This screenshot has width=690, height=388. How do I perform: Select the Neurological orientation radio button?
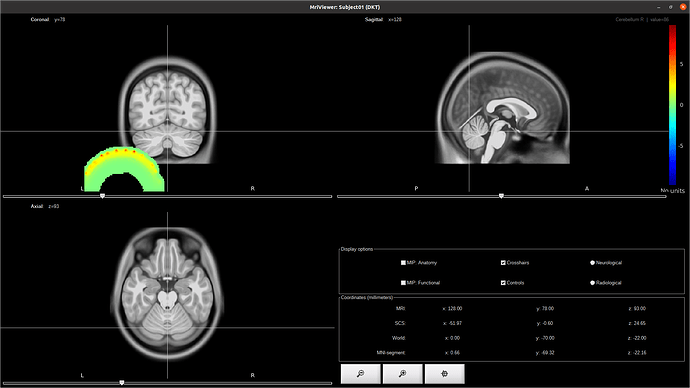click(592, 263)
